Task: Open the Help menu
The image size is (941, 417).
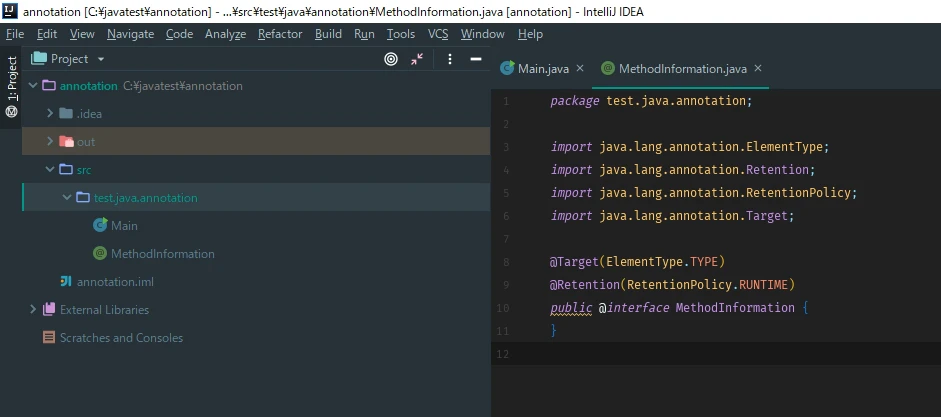Action: (530, 34)
